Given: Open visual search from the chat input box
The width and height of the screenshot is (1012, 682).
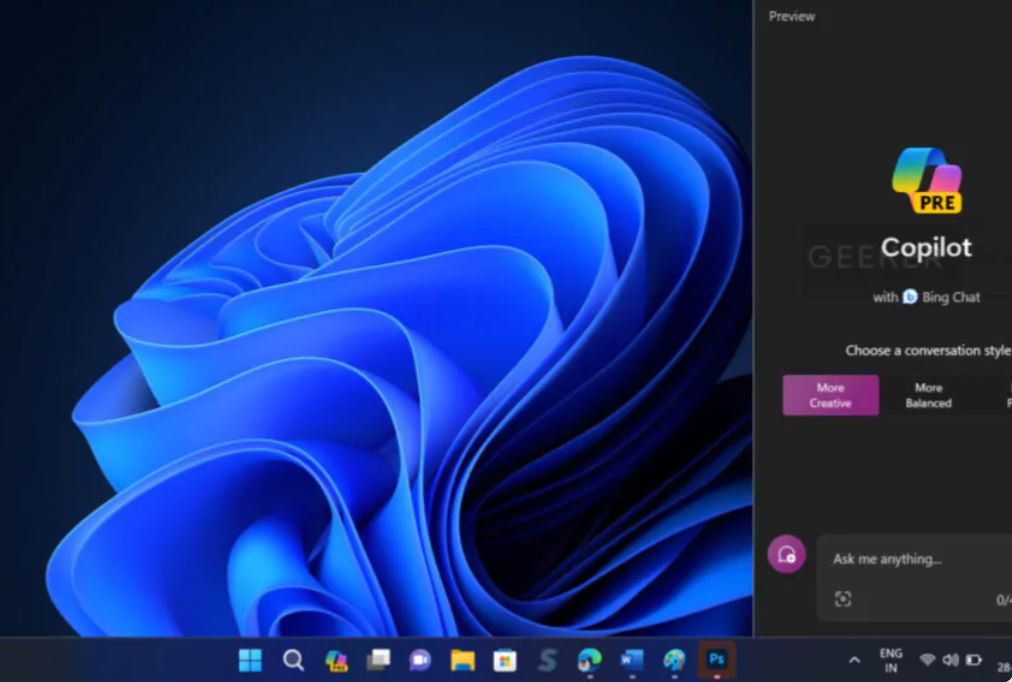Looking at the screenshot, I should (x=845, y=598).
